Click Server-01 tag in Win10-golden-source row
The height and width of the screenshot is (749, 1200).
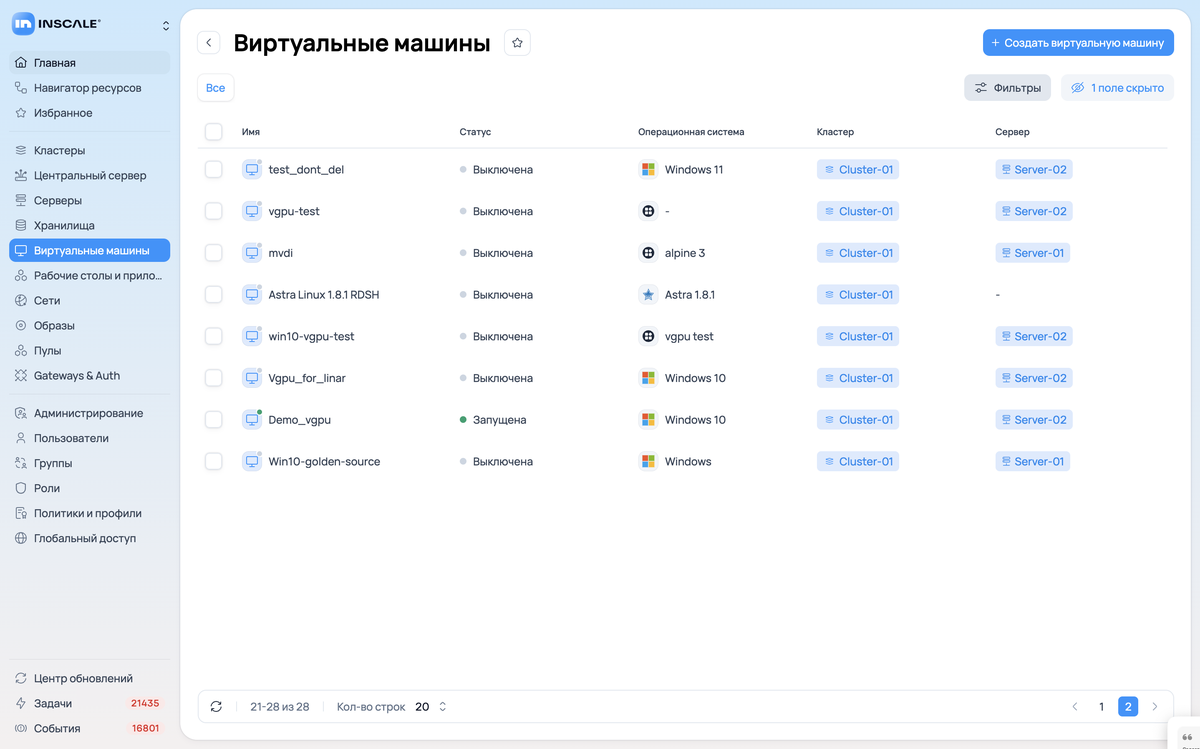click(1032, 462)
